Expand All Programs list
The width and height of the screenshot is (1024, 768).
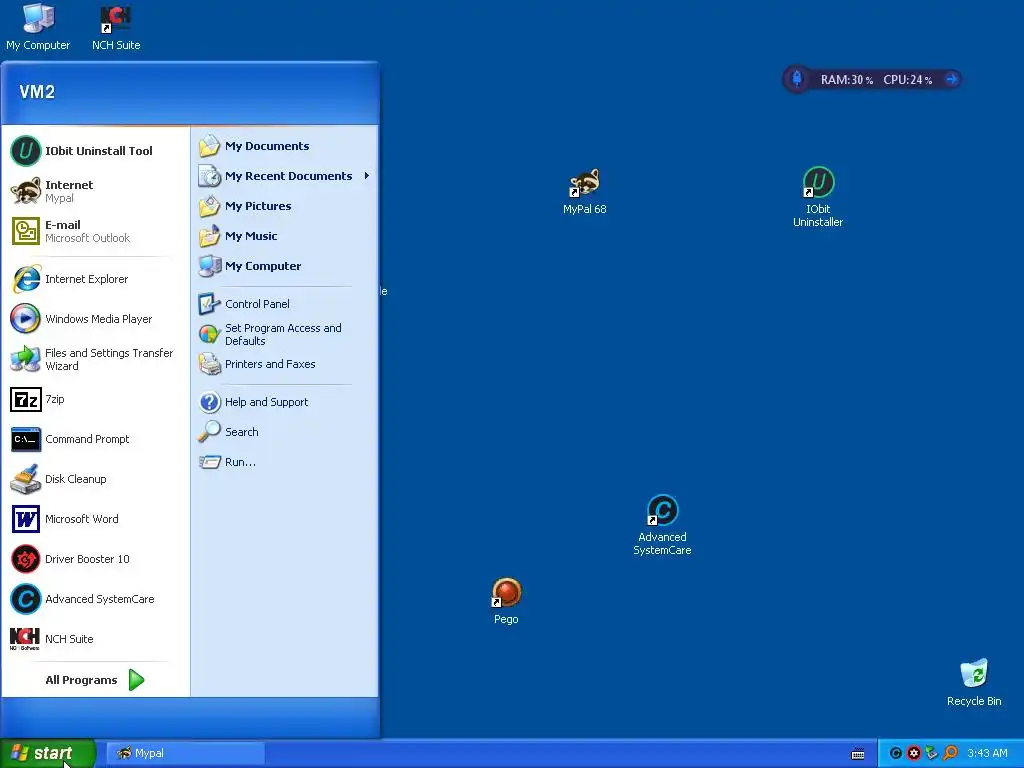pos(95,680)
